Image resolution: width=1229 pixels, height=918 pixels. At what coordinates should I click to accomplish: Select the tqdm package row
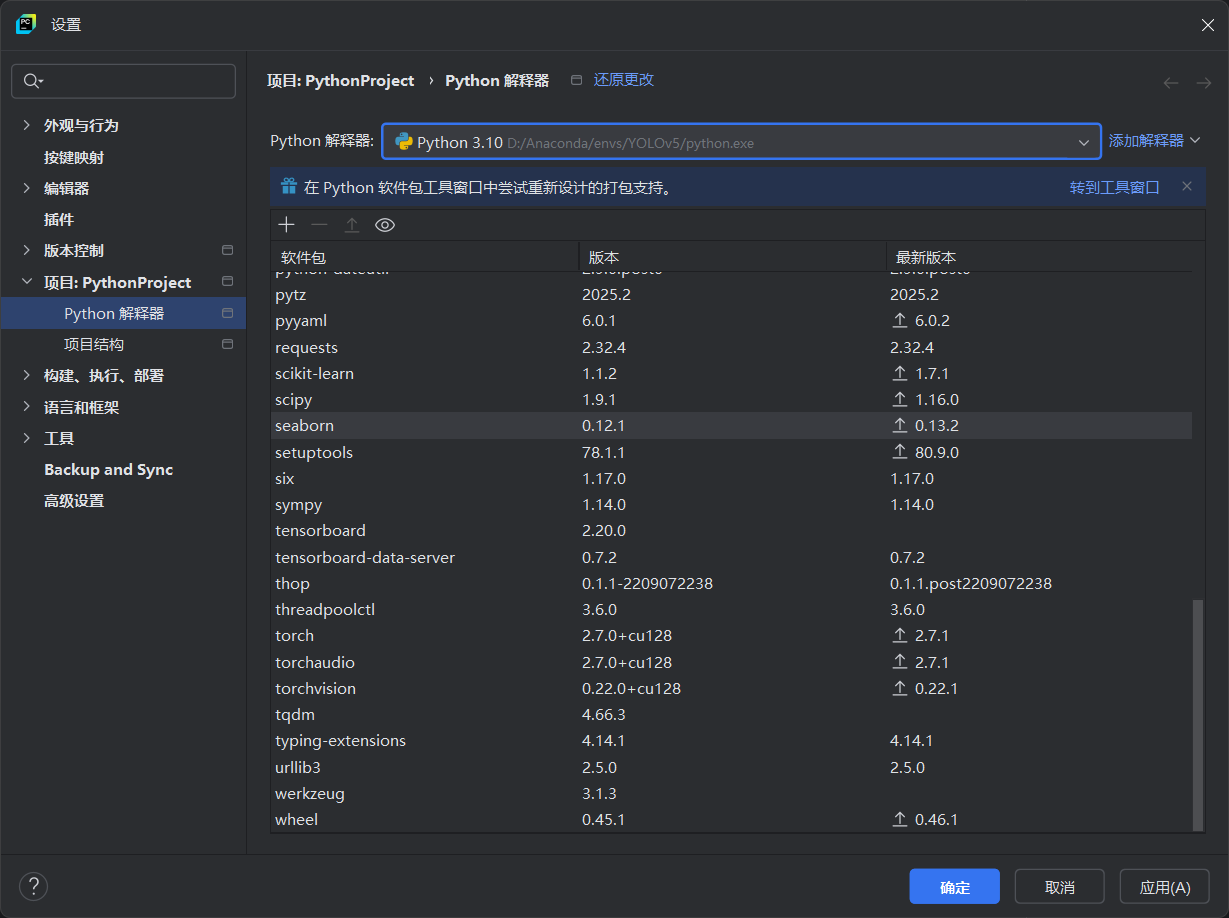(x=731, y=714)
